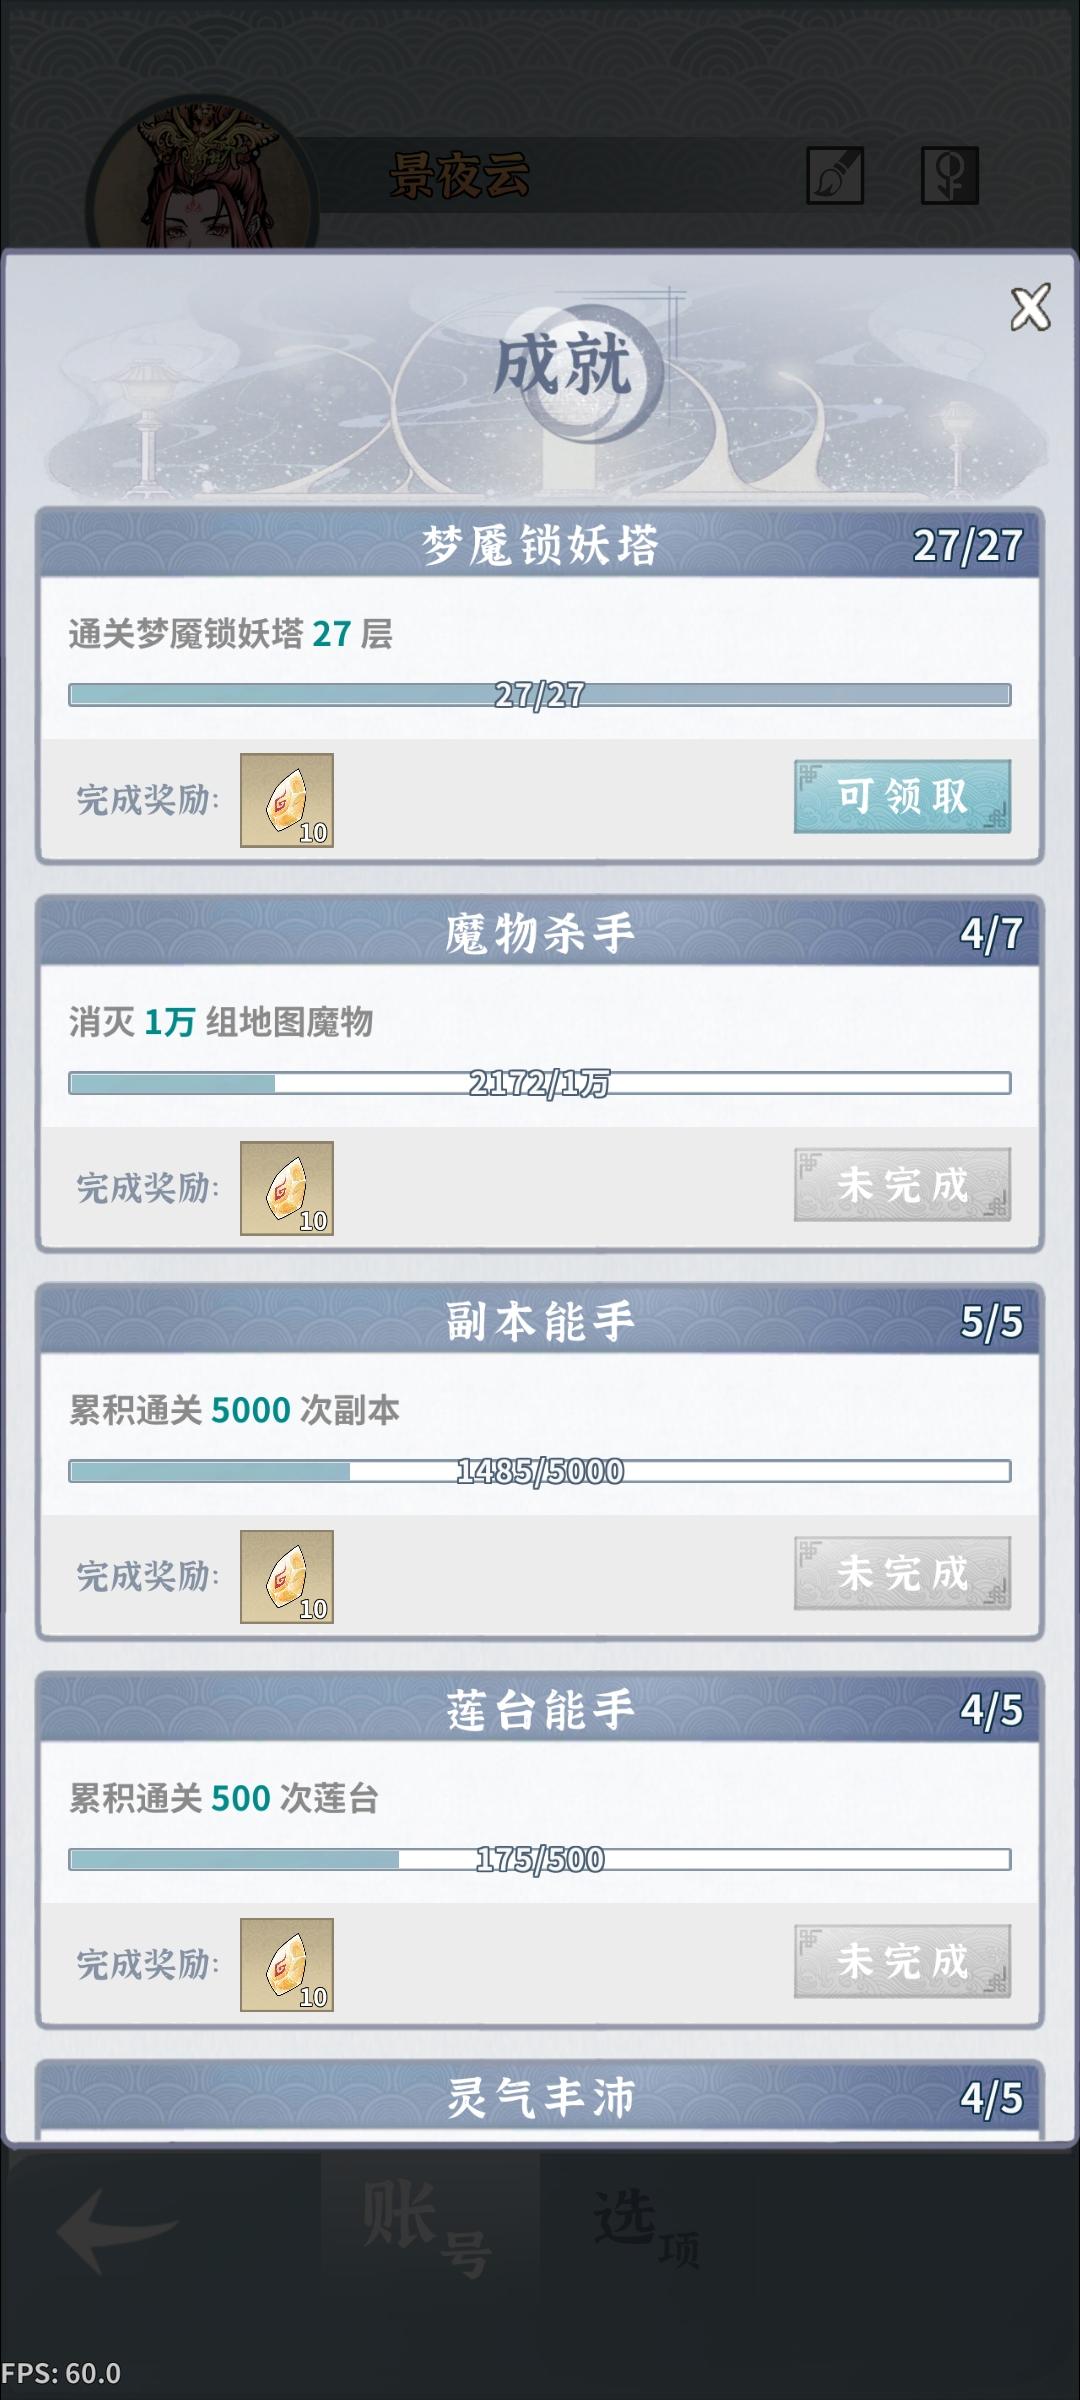1080x2400 pixels.
Task: Click the flower icon at top right
Action: point(949,176)
